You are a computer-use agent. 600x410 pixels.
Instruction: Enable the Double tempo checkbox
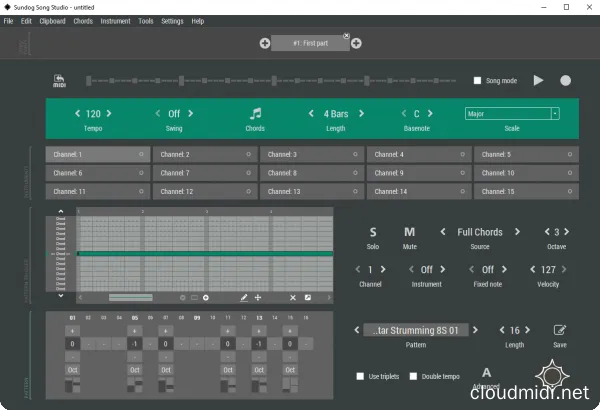[413, 376]
